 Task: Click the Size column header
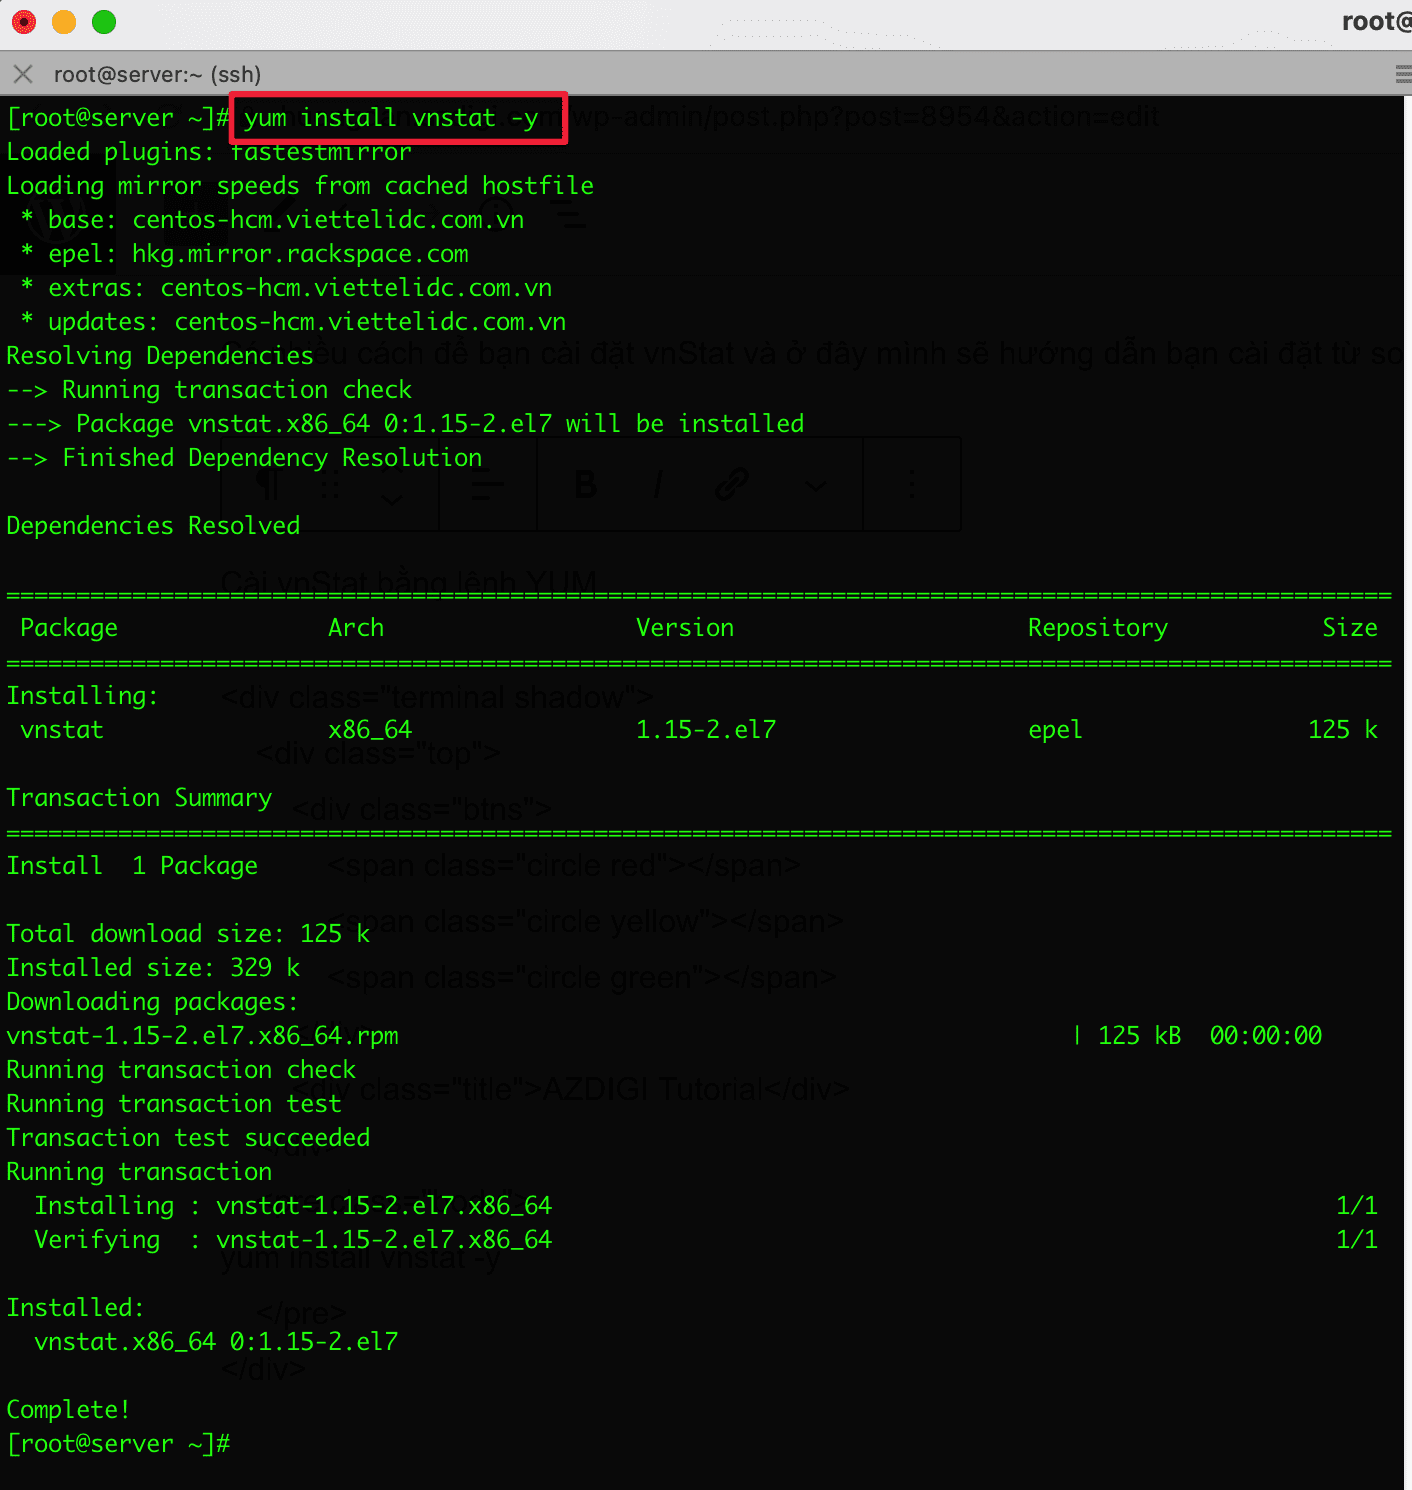(1349, 628)
